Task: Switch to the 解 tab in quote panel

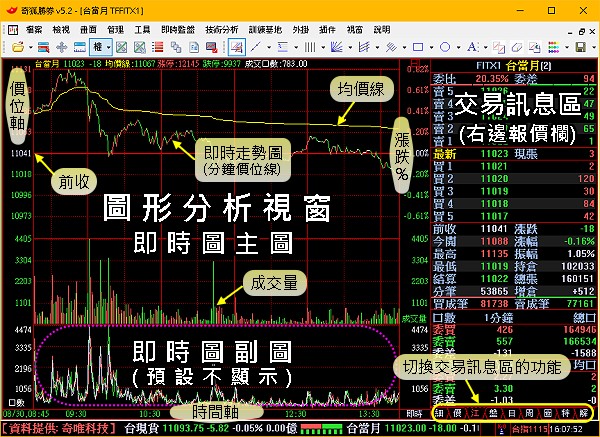Action: [584, 413]
